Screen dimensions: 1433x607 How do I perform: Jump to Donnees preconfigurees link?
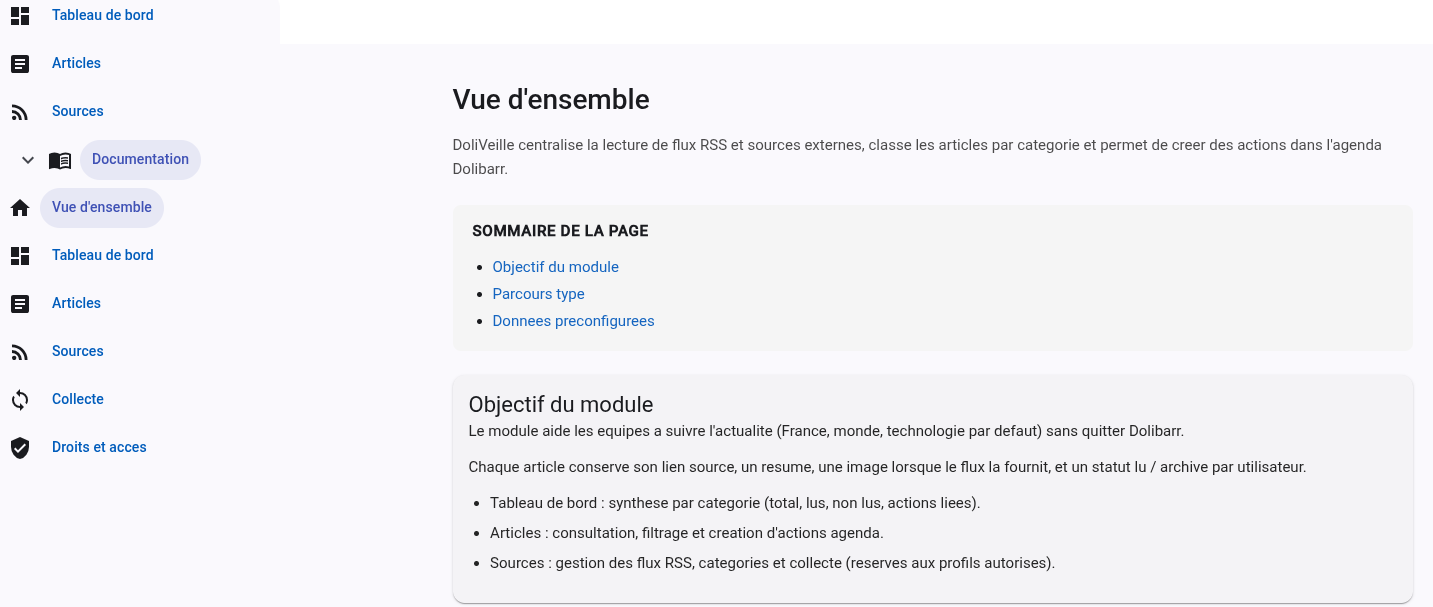click(x=573, y=321)
